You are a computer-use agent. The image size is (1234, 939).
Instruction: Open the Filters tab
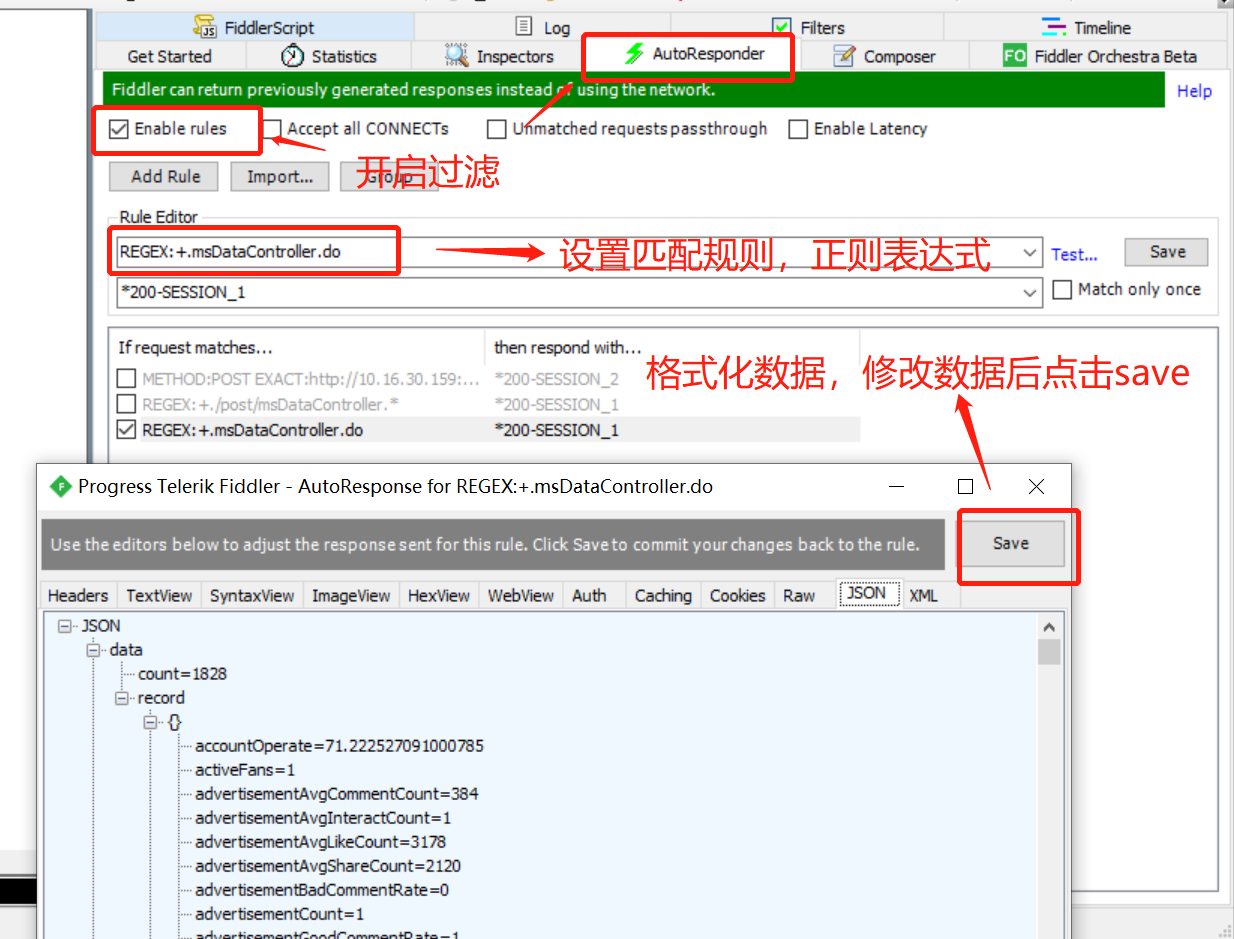pyautogui.click(x=807, y=27)
